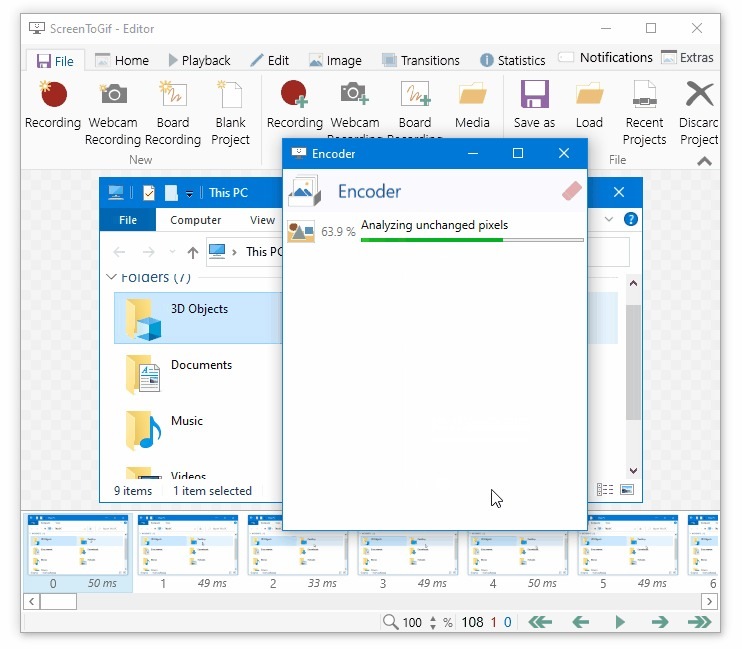This screenshot has height=649, width=742.
Task: Click Back arrow in This PC window
Action: tap(119, 252)
